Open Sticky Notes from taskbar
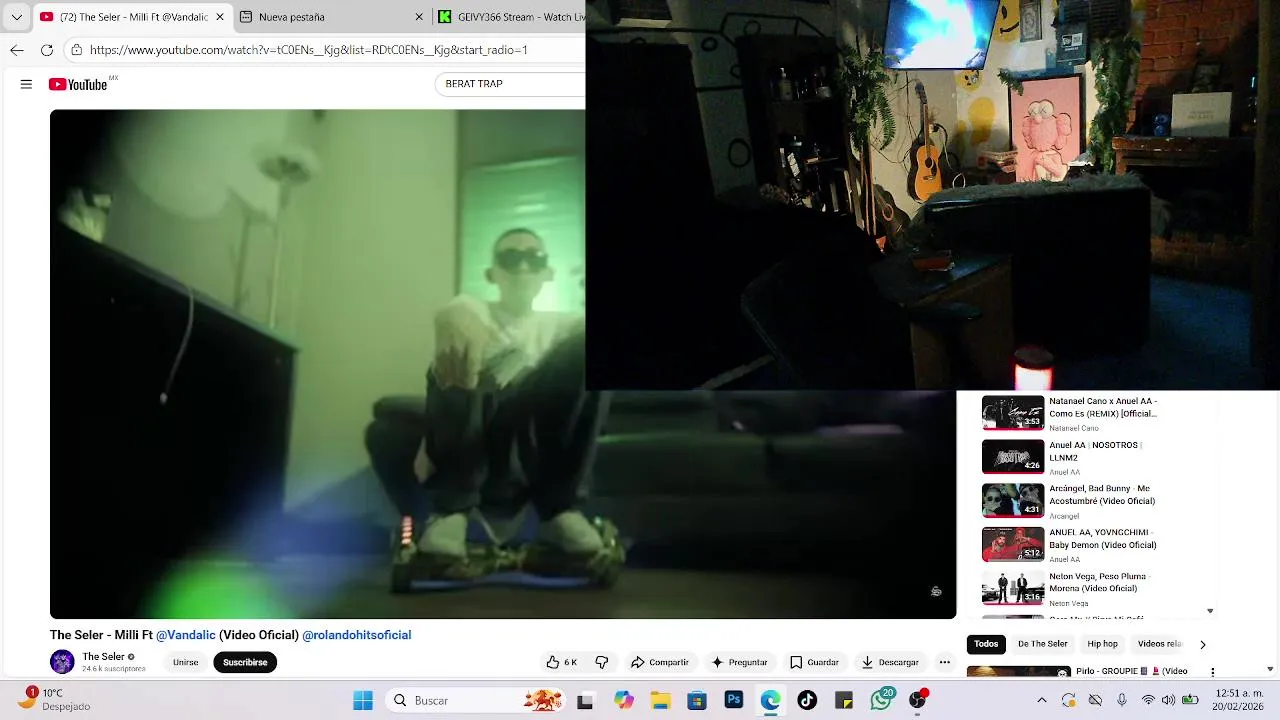This screenshot has height=720, width=1280. (x=844, y=700)
